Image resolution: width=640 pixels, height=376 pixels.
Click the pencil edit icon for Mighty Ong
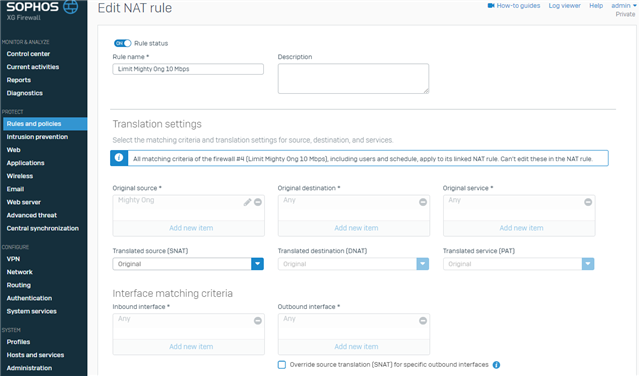(247, 202)
